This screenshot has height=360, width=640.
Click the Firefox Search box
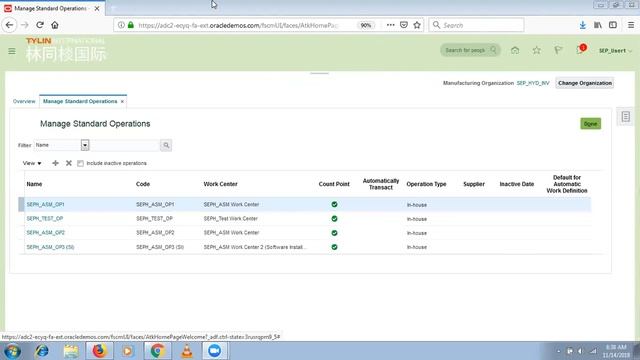476,25
